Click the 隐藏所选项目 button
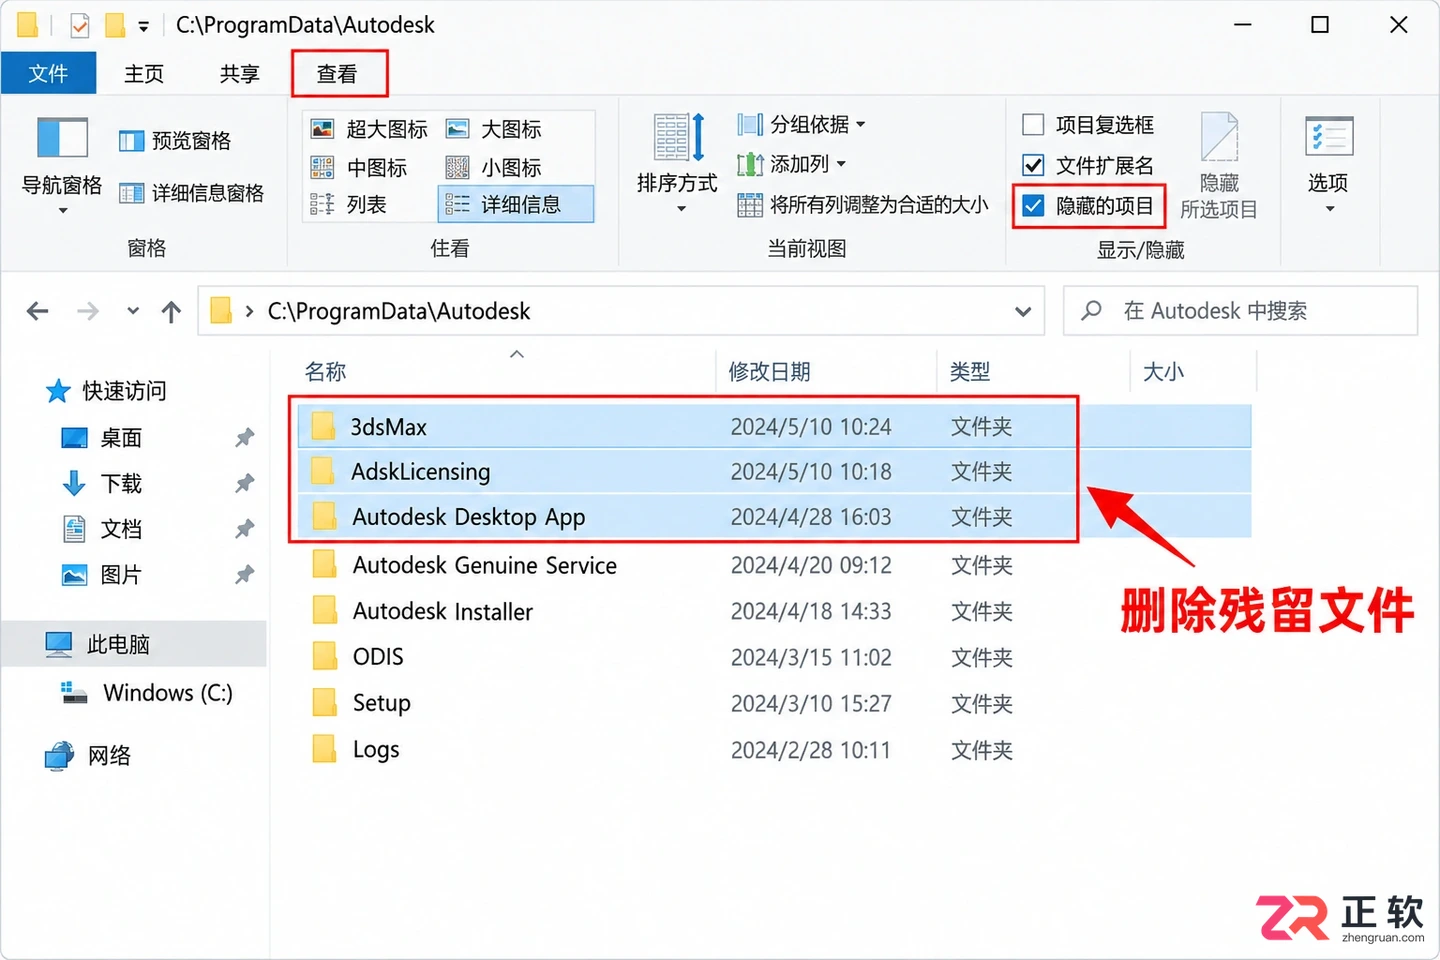 pyautogui.click(x=1219, y=166)
